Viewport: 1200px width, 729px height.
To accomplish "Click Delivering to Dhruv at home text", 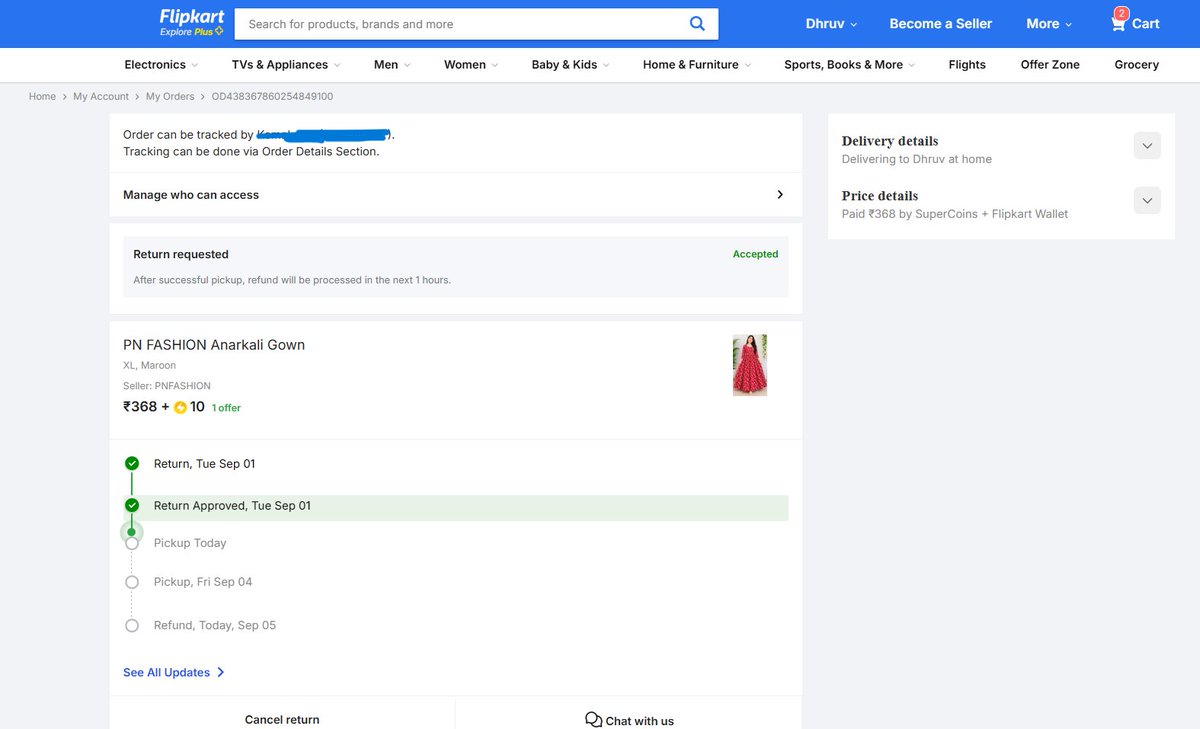I will pyautogui.click(x=917, y=159).
